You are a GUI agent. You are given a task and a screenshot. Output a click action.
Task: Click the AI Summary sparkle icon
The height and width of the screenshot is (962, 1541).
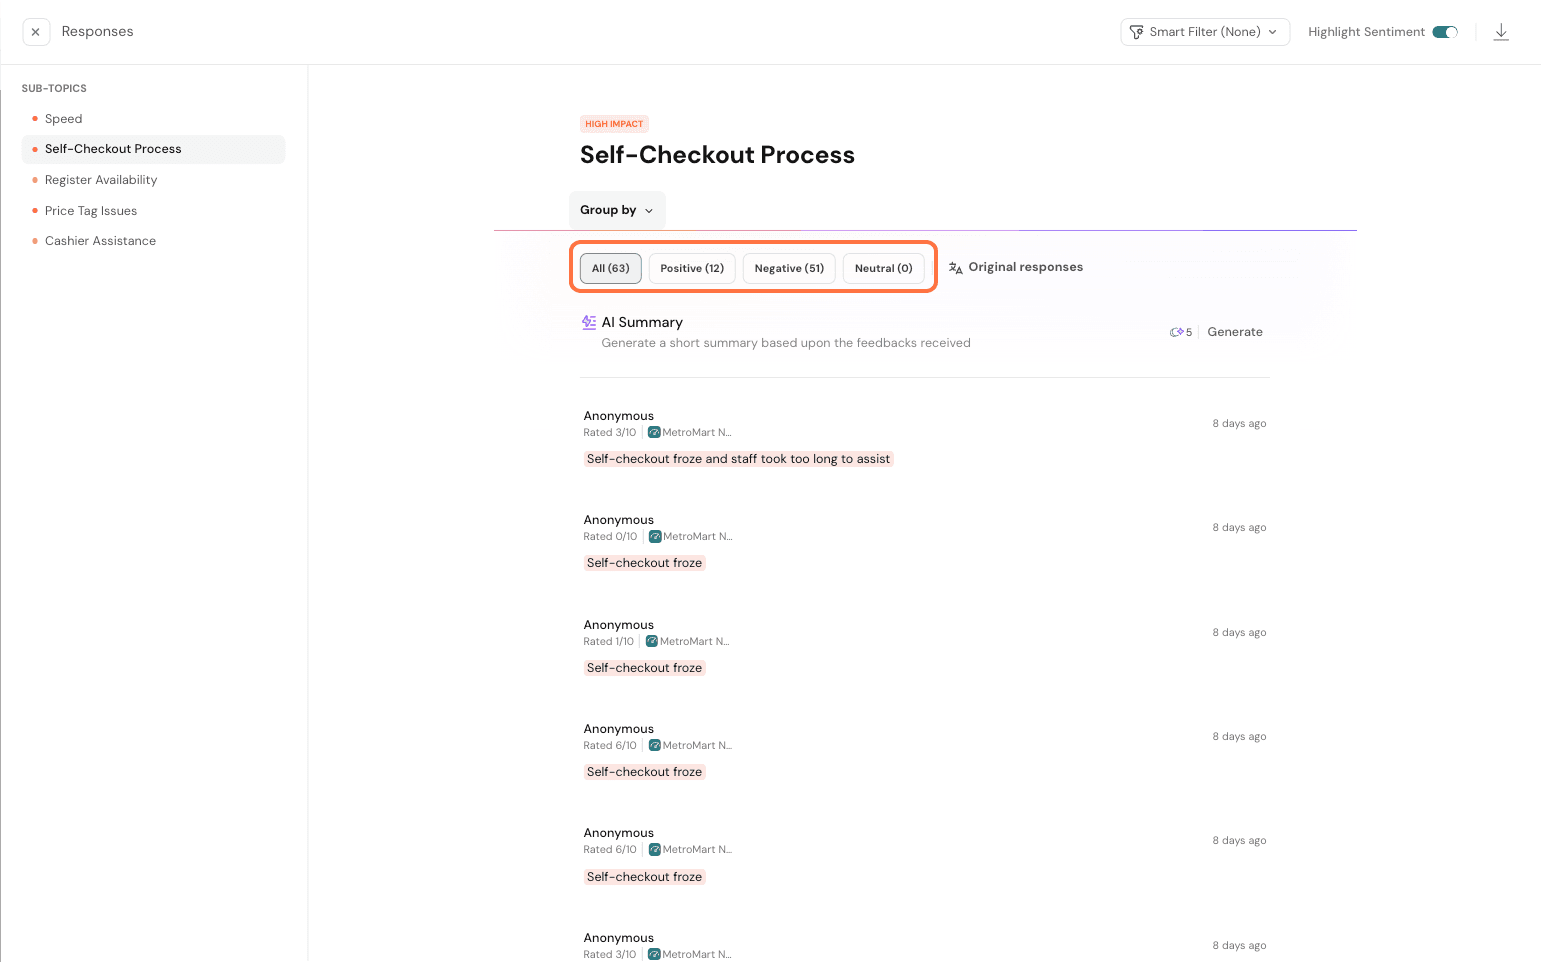point(589,322)
